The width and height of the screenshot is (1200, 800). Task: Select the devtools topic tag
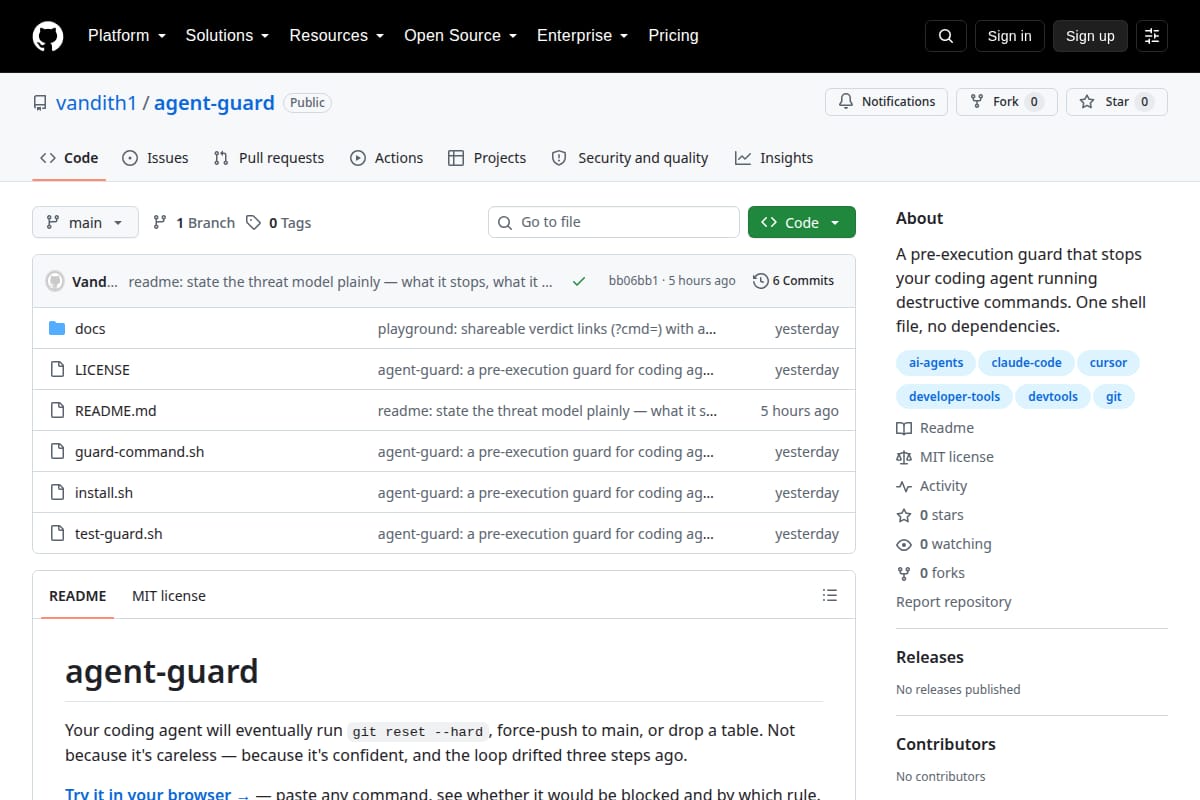[x=1054, y=397]
